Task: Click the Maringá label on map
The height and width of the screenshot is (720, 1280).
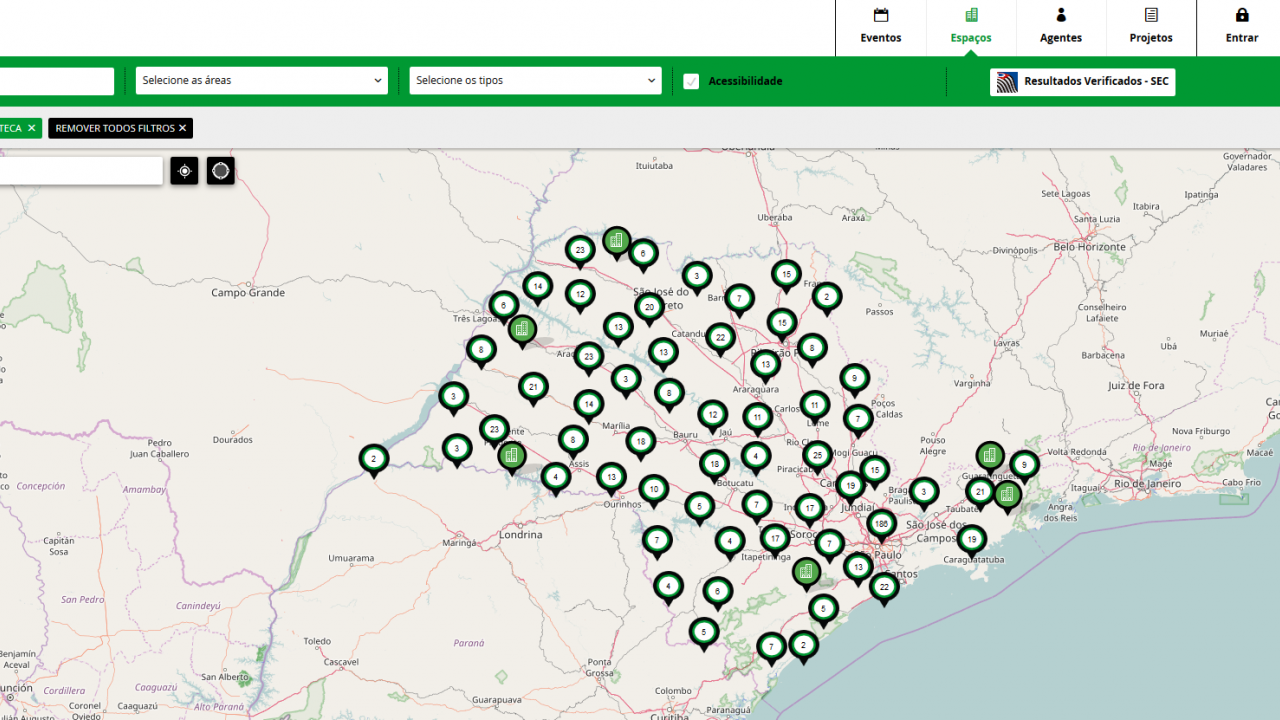Action: click(x=459, y=543)
